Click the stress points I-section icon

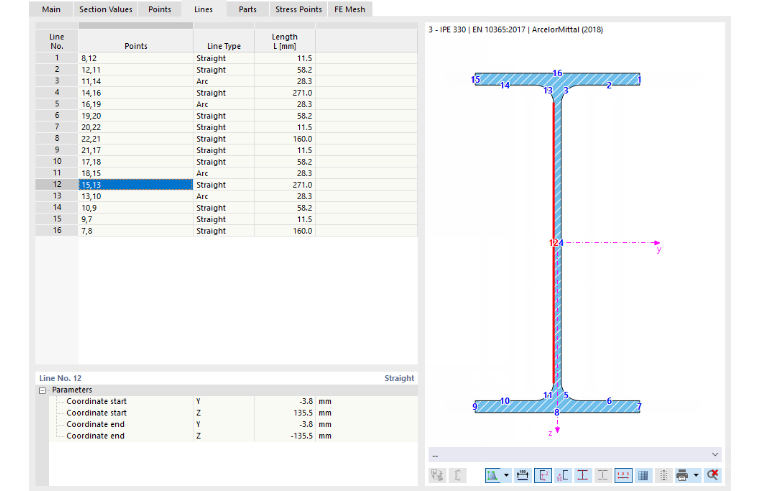click(583, 475)
